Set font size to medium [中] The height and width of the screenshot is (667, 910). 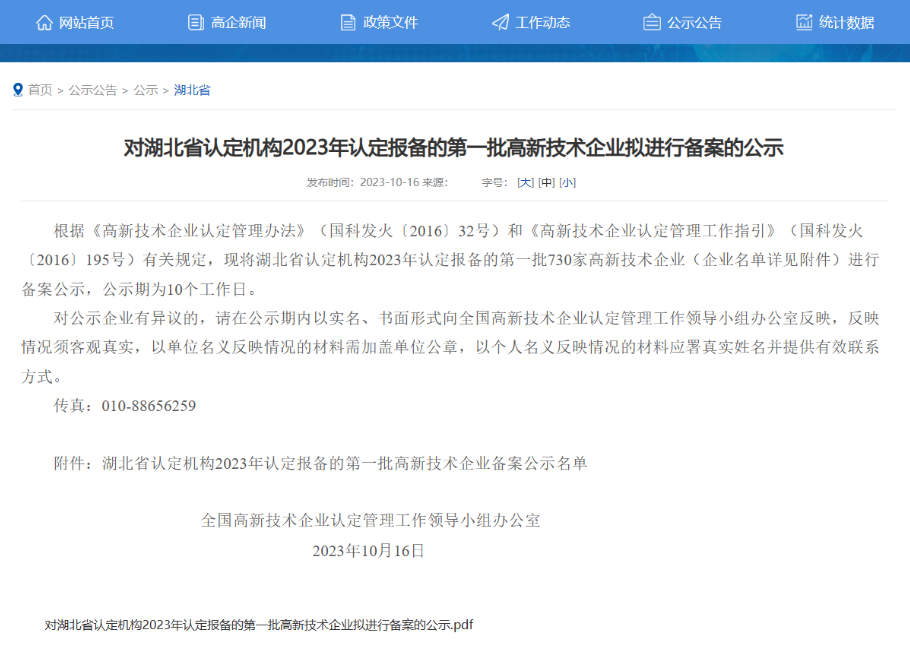tap(546, 182)
